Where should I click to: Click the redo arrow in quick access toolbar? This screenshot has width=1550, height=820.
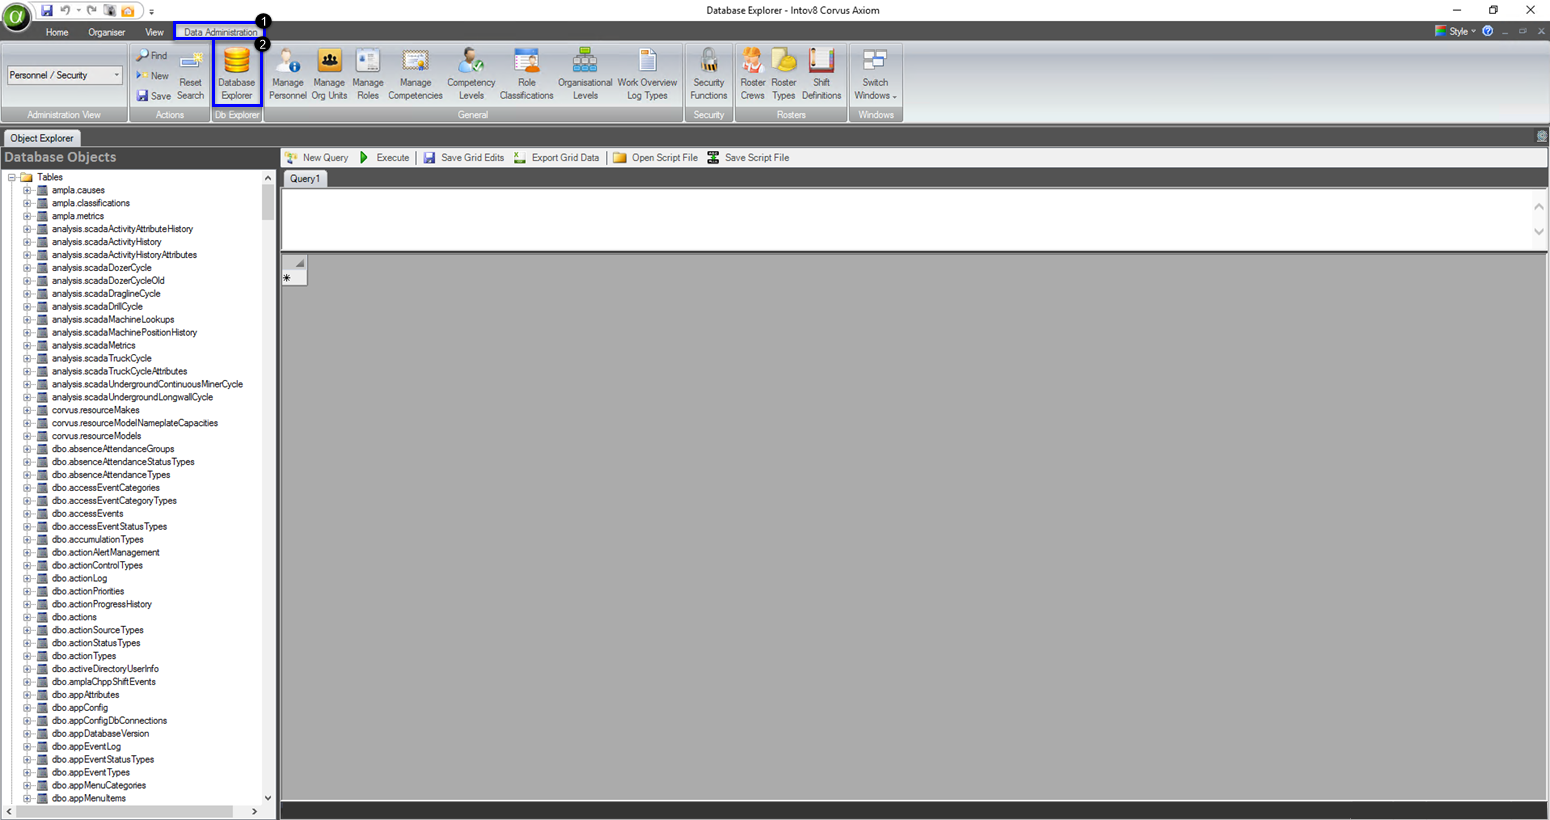coord(91,10)
